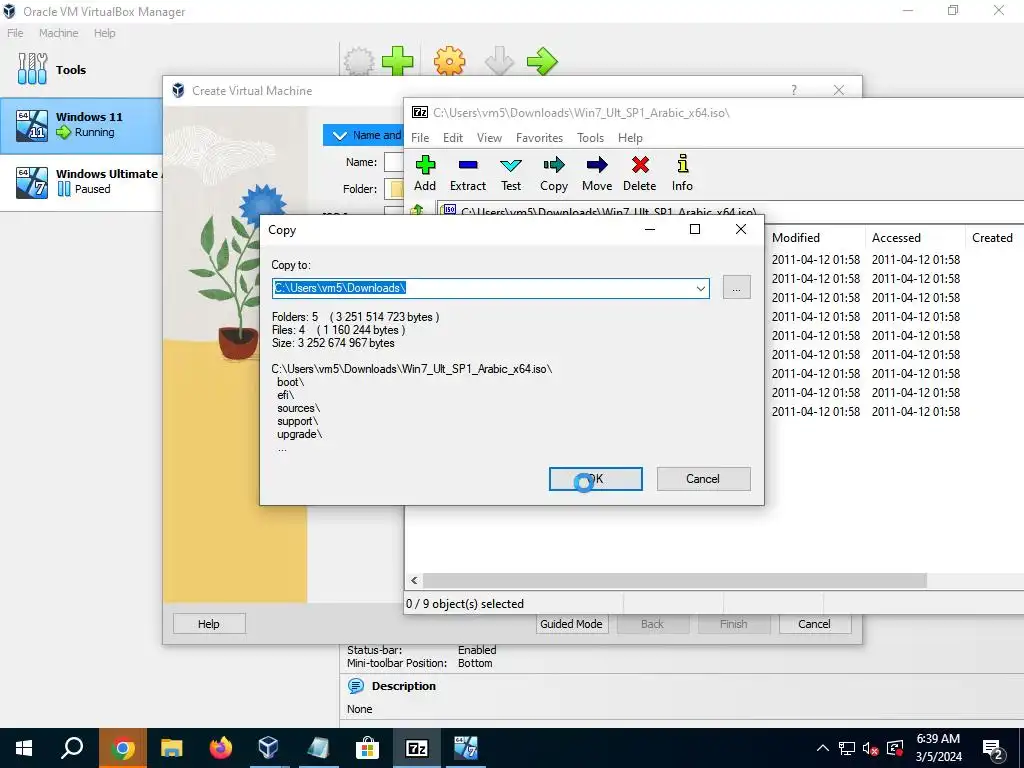Show hidden tray icons chevron
This screenshot has width=1024, height=768.
pyautogui.click(x=823, y=748)
